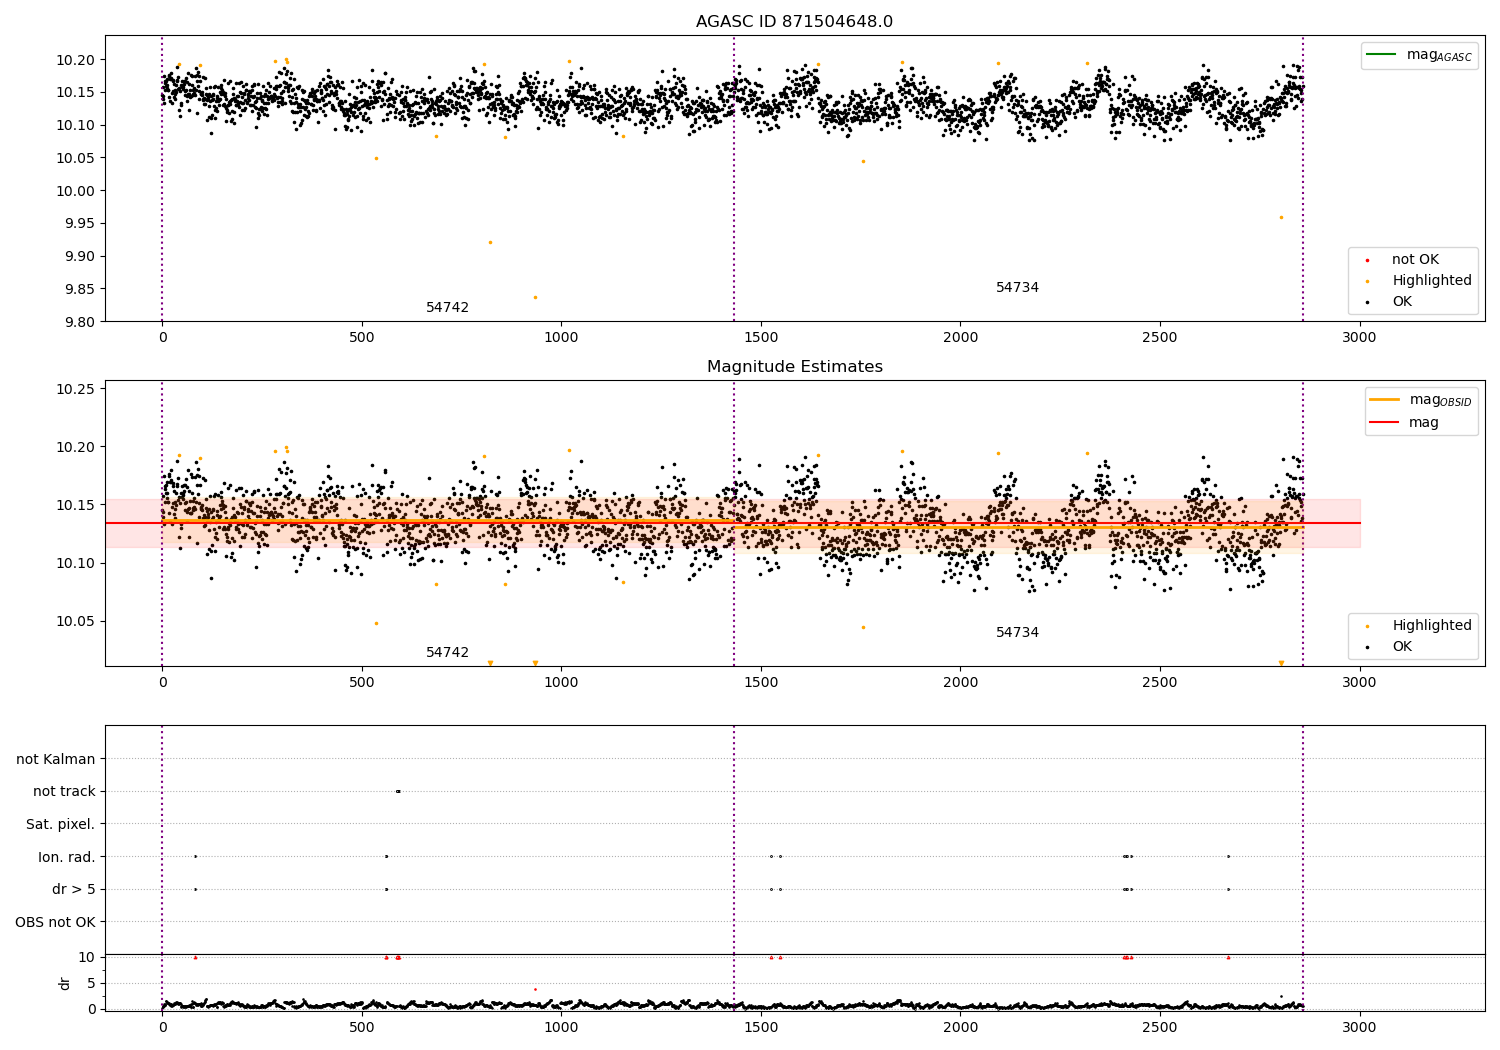Image resolution: width=1500 pixels, height=1050 pixels.
Task: Click the orange line sample beside mag OBSID
Action: (1385, 400)
